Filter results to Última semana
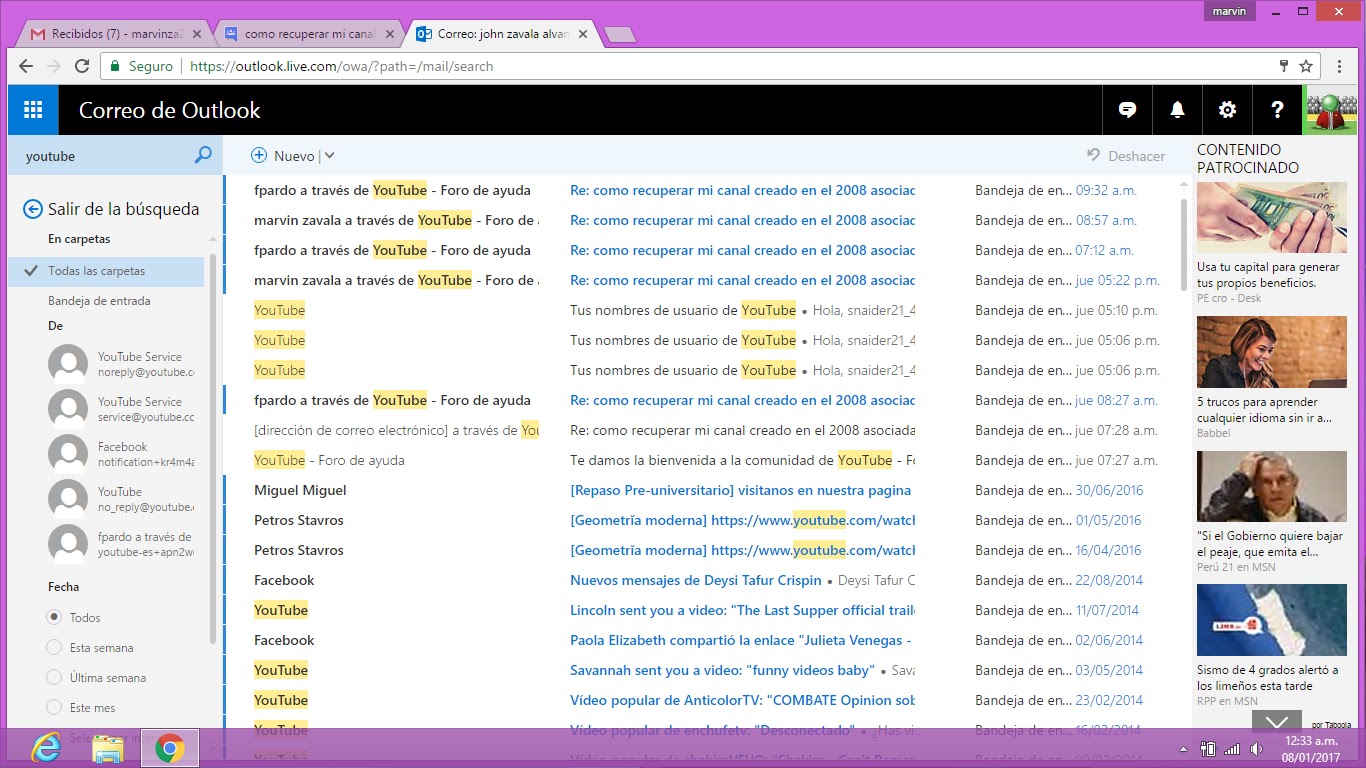This screenshot has height=768, width=1366. click(x=54, y=678)
